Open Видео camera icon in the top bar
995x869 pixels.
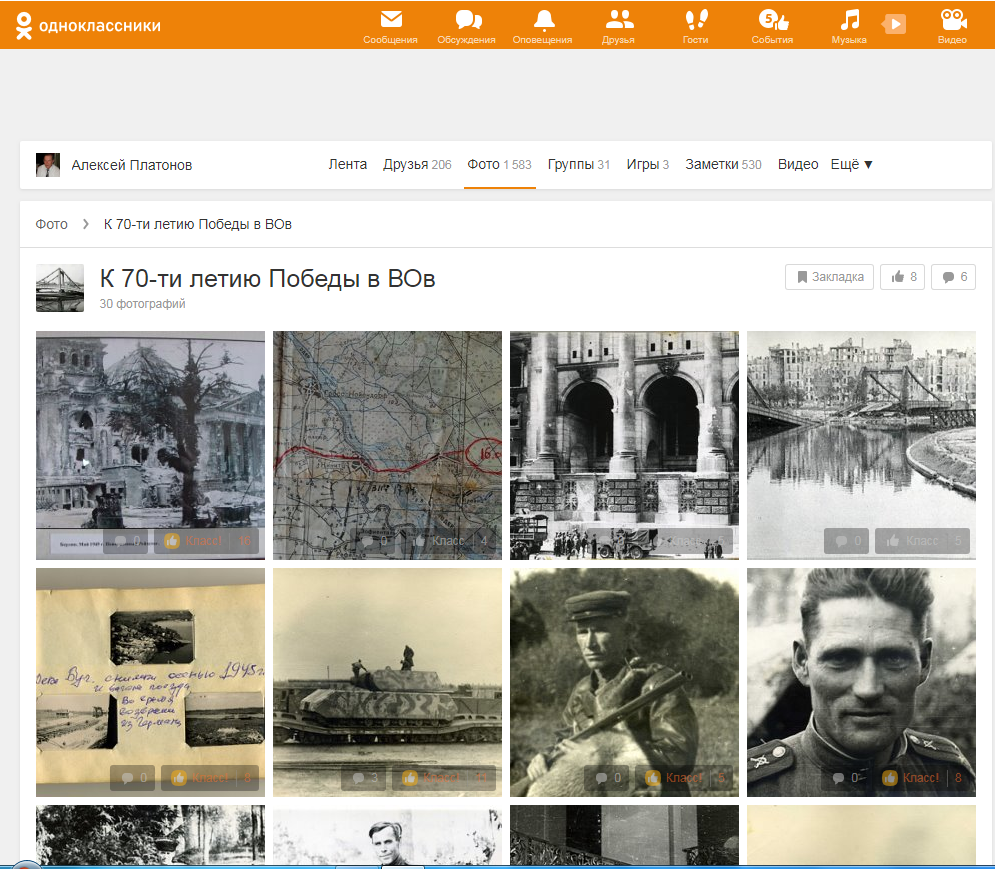coord(952,27)
